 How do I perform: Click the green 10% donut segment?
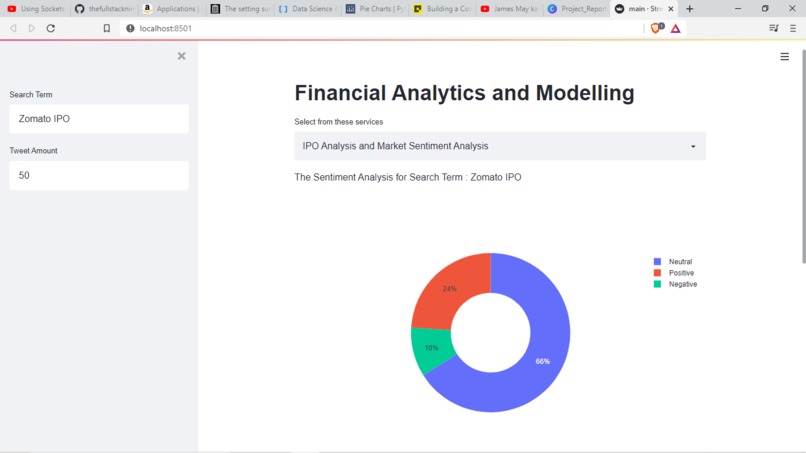[431, 348]
